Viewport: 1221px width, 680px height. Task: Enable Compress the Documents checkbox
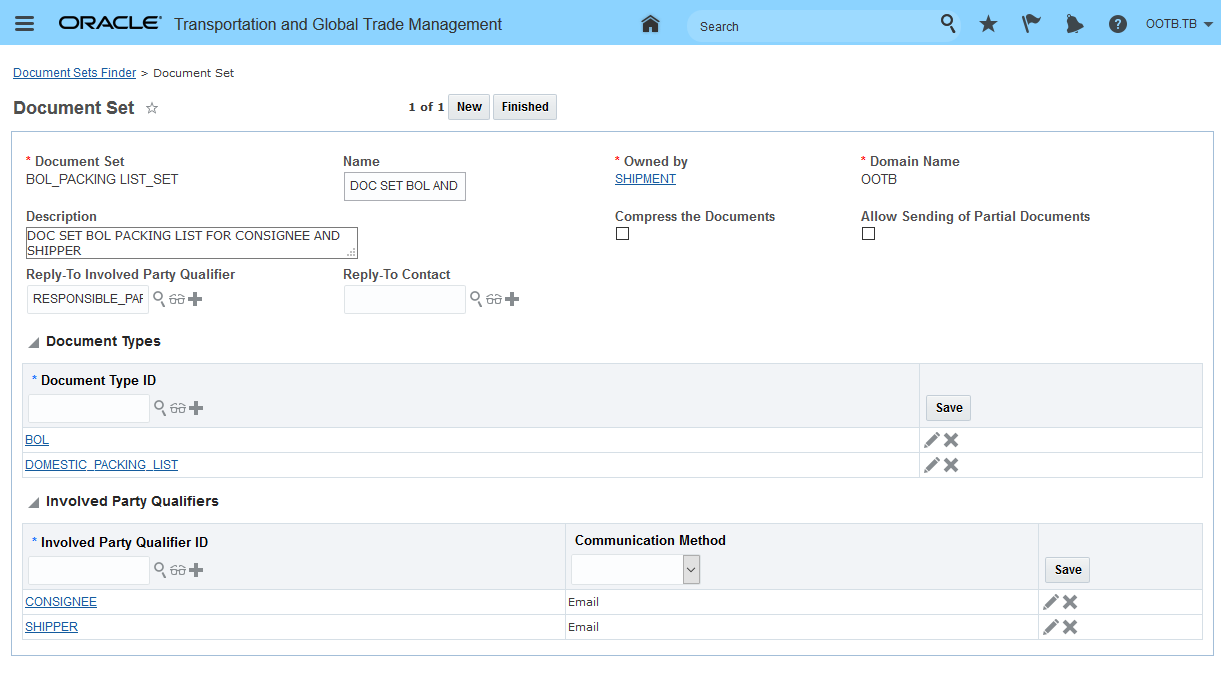point(622,234)
